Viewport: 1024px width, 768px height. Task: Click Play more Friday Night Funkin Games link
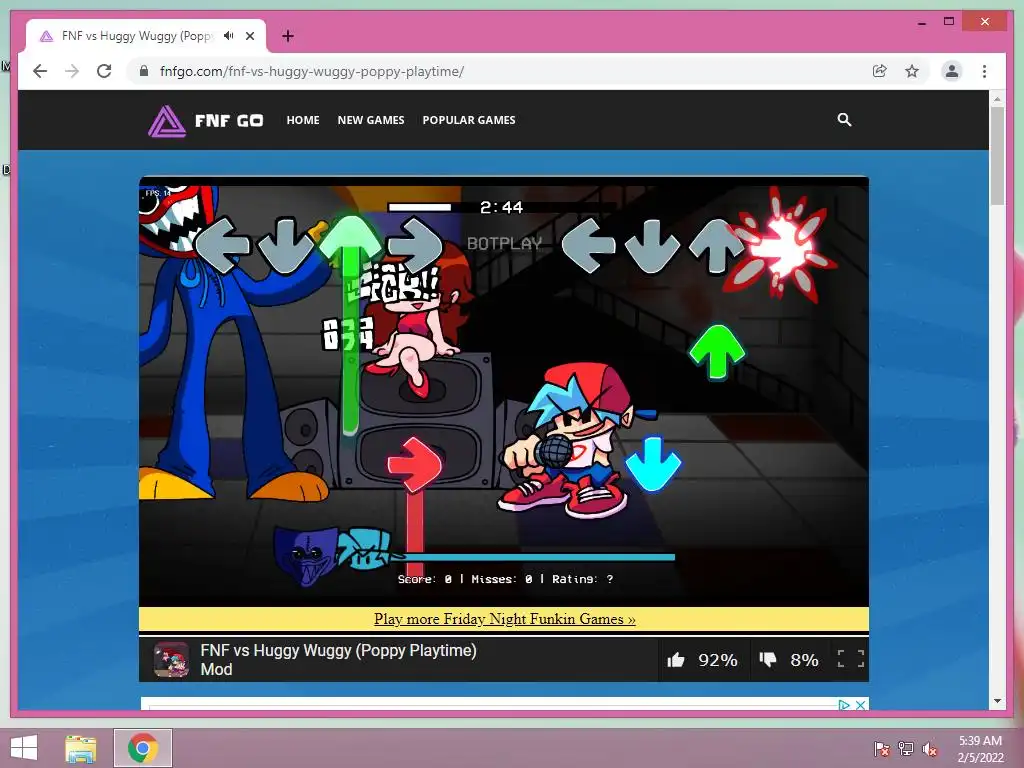click(x=504, y=618)
